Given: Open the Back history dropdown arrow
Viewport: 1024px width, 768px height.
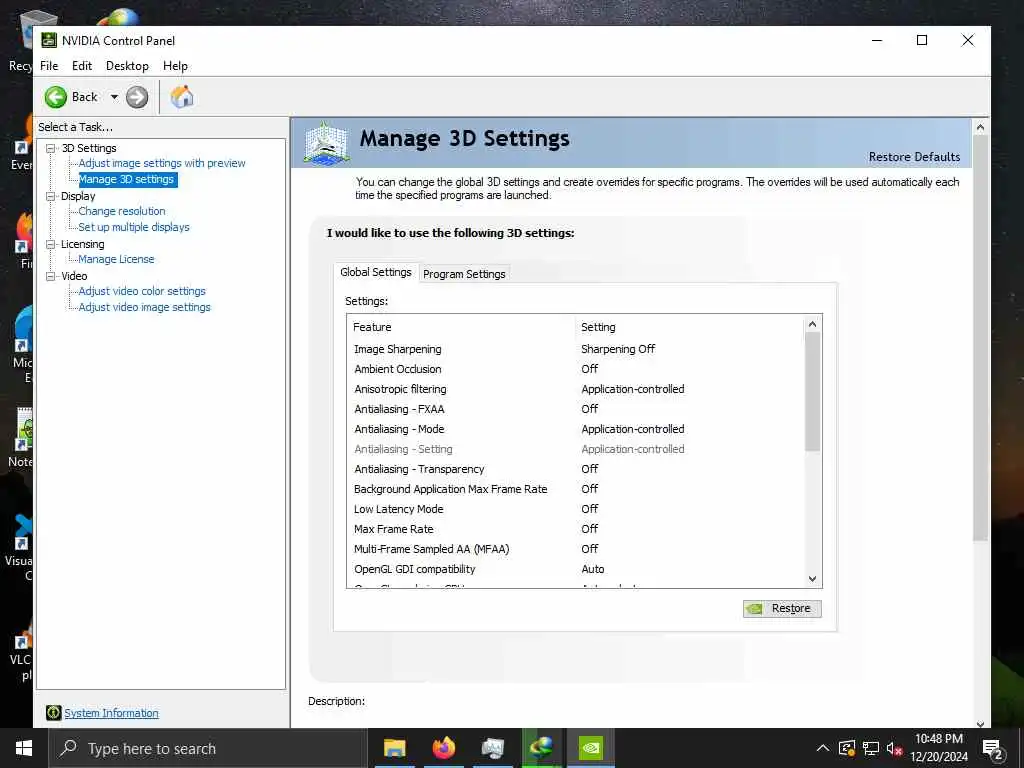Looking at the screenshot, I should [x=114, y=97].
